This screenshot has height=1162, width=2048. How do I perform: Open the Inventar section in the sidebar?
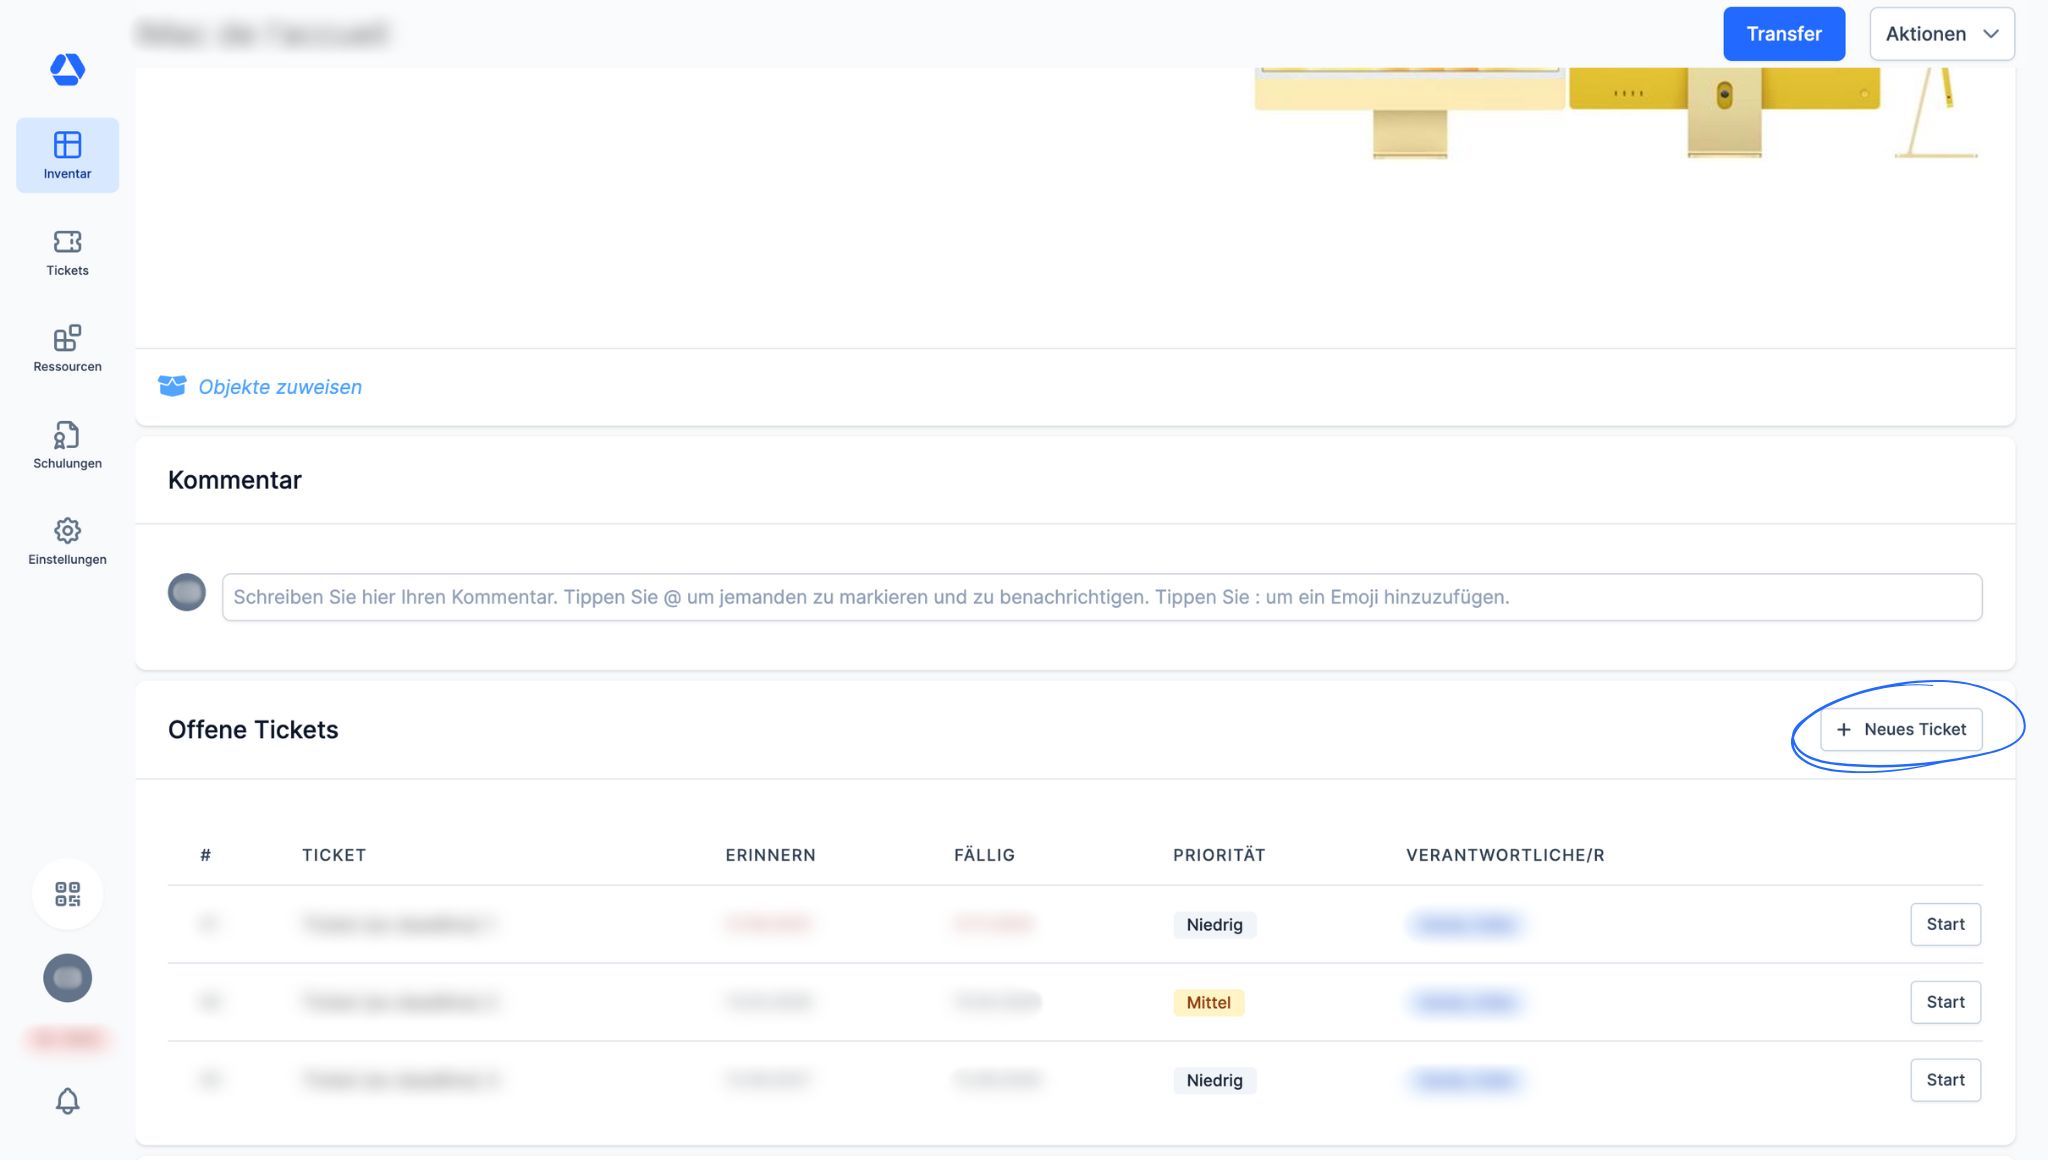(67, 155)
